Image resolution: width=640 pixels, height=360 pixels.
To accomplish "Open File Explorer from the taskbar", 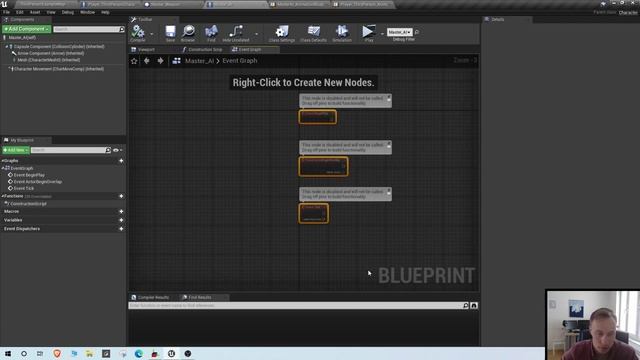I will 89,353.
